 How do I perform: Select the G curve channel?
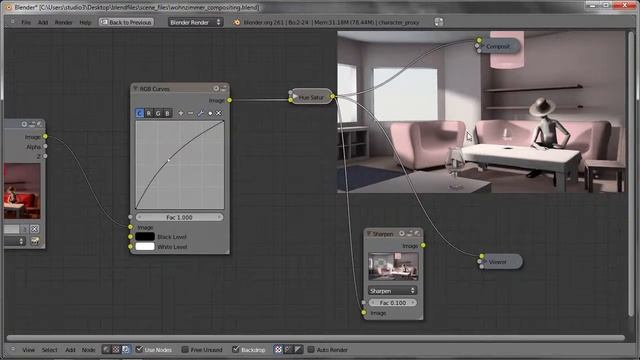click(158, 113)
